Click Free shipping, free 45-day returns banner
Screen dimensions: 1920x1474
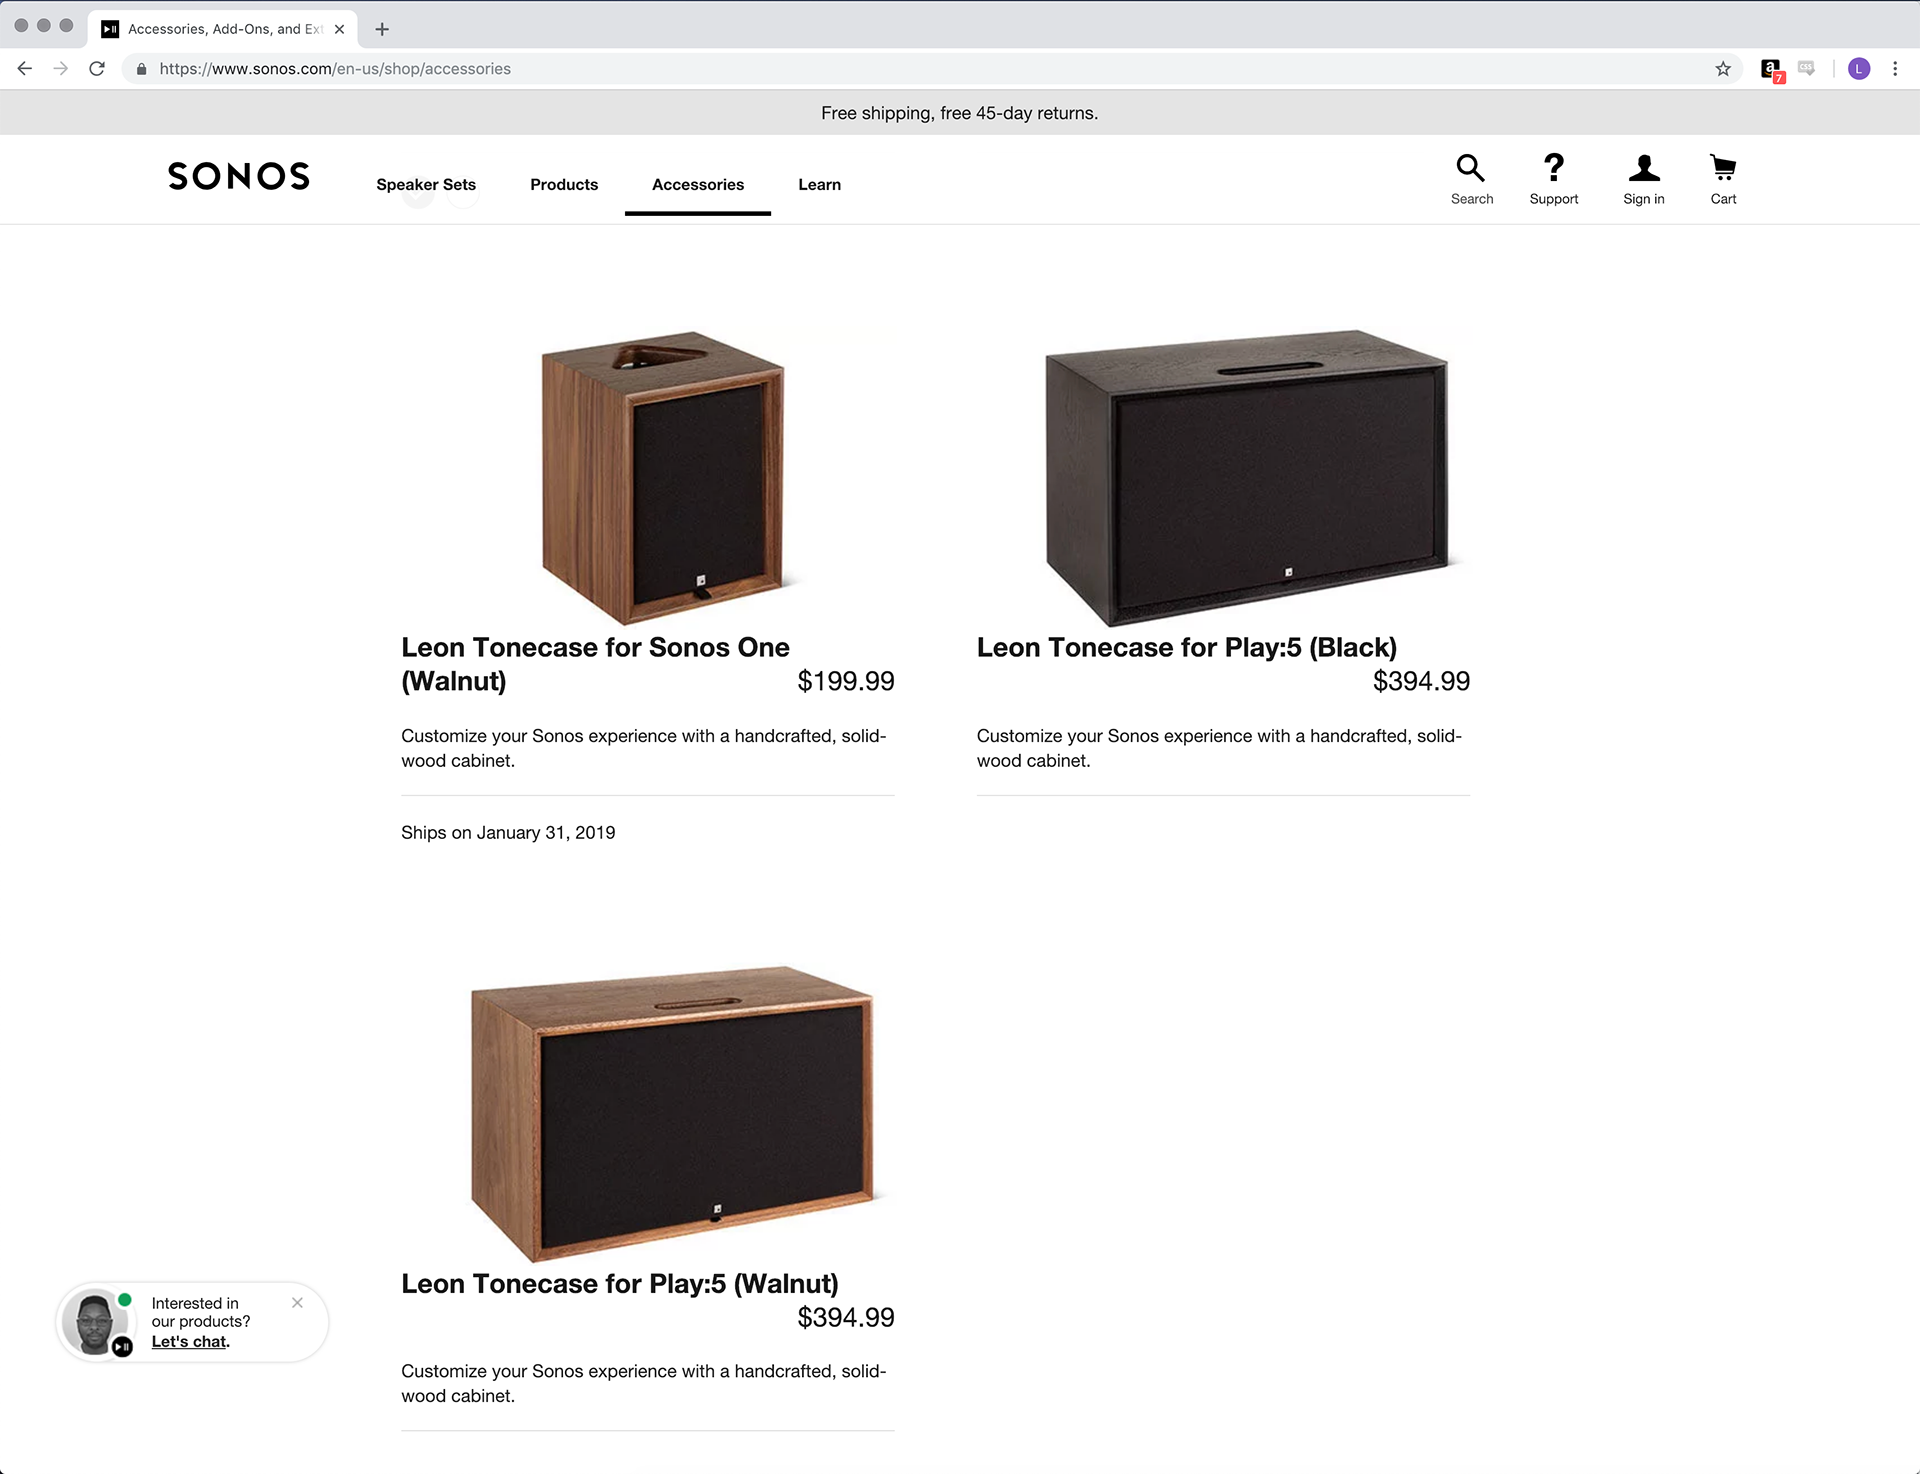click(x=959, y=113)
